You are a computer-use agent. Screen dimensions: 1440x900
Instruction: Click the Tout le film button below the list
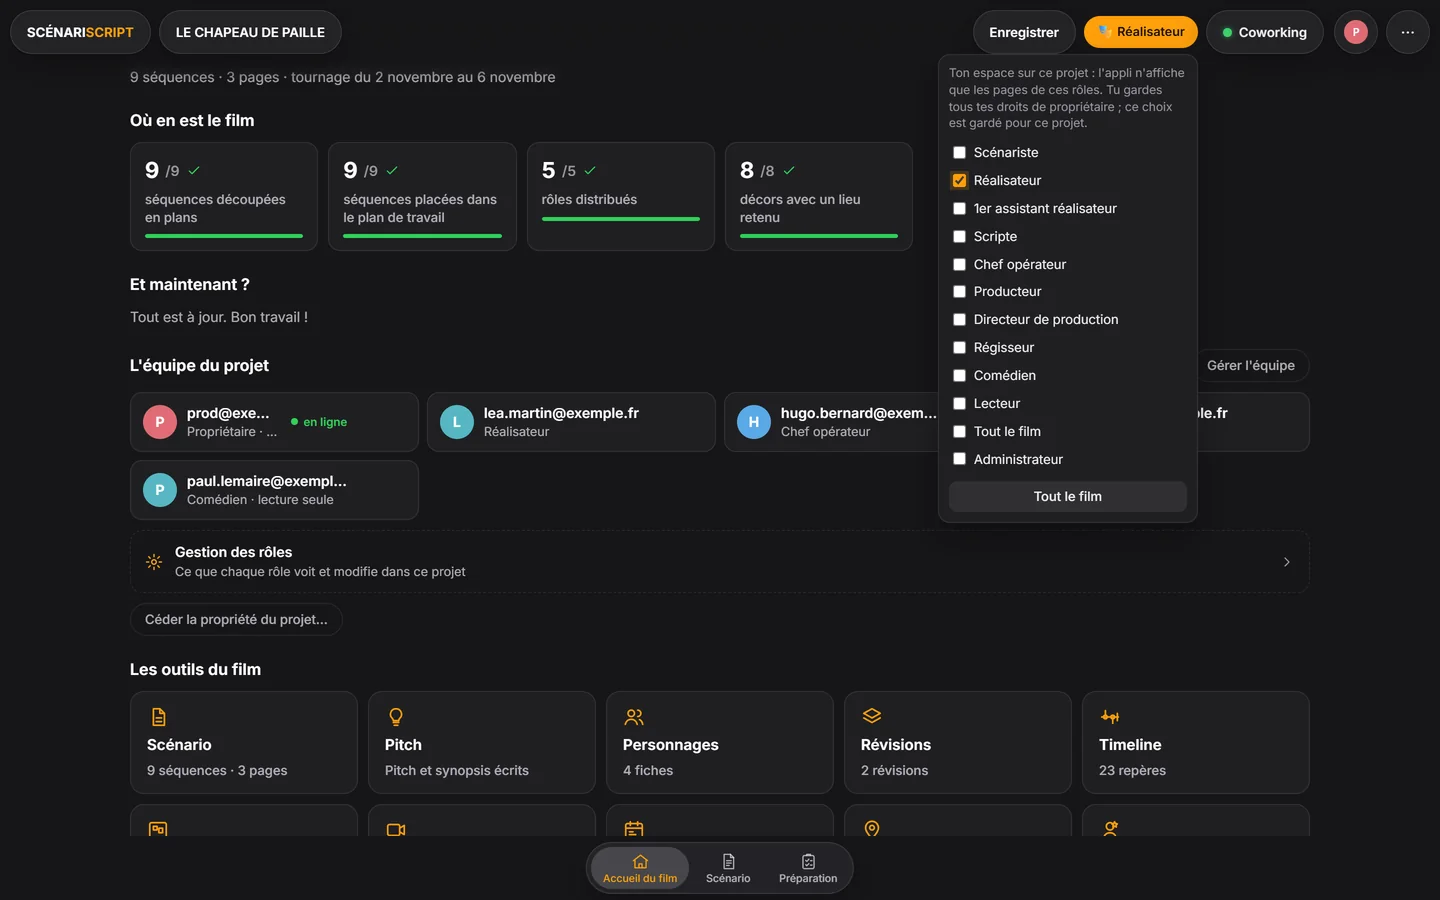coord(1068,497)
